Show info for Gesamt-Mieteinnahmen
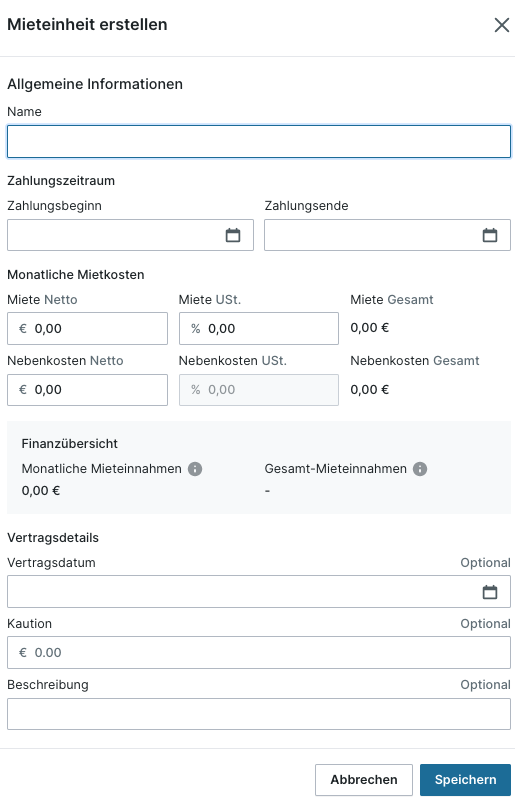The width and height of the screenshot is (515, 800). pos(420,469)
